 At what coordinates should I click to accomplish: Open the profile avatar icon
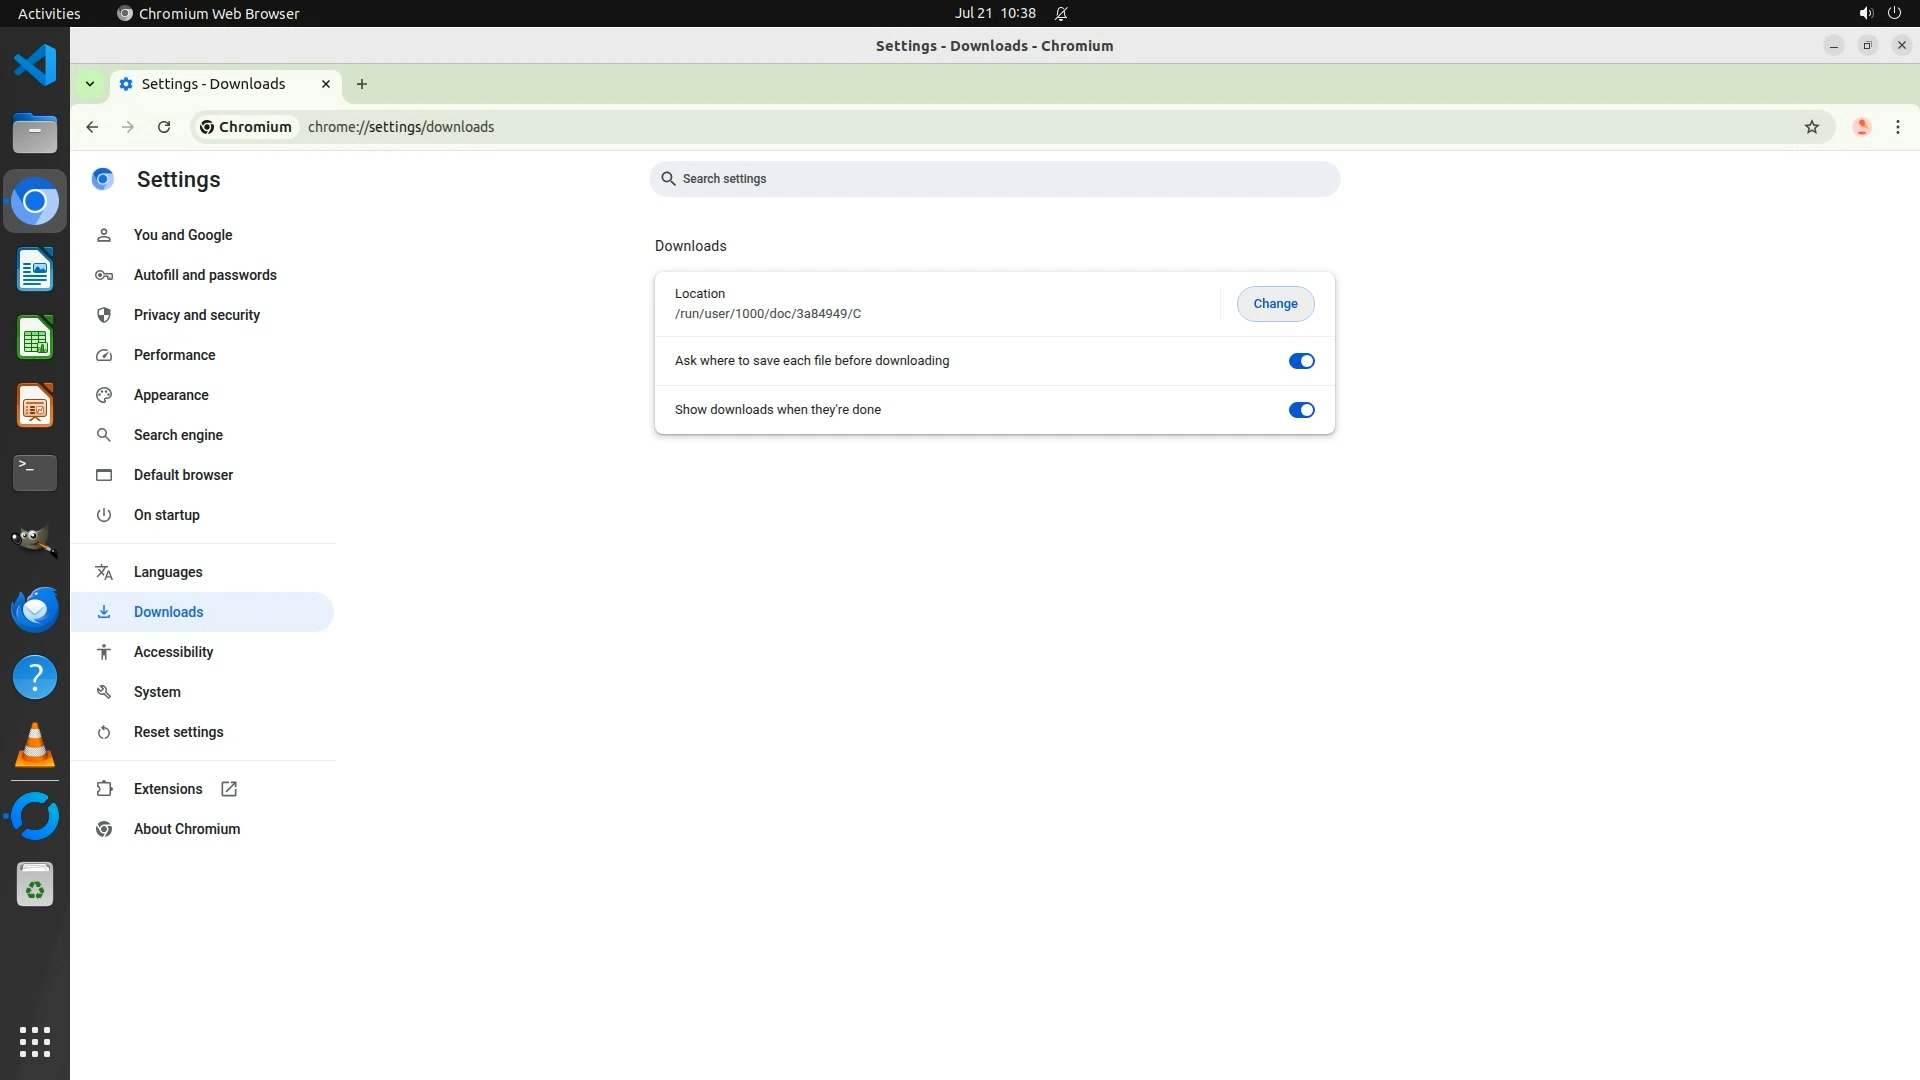[x=1861, y=127]
